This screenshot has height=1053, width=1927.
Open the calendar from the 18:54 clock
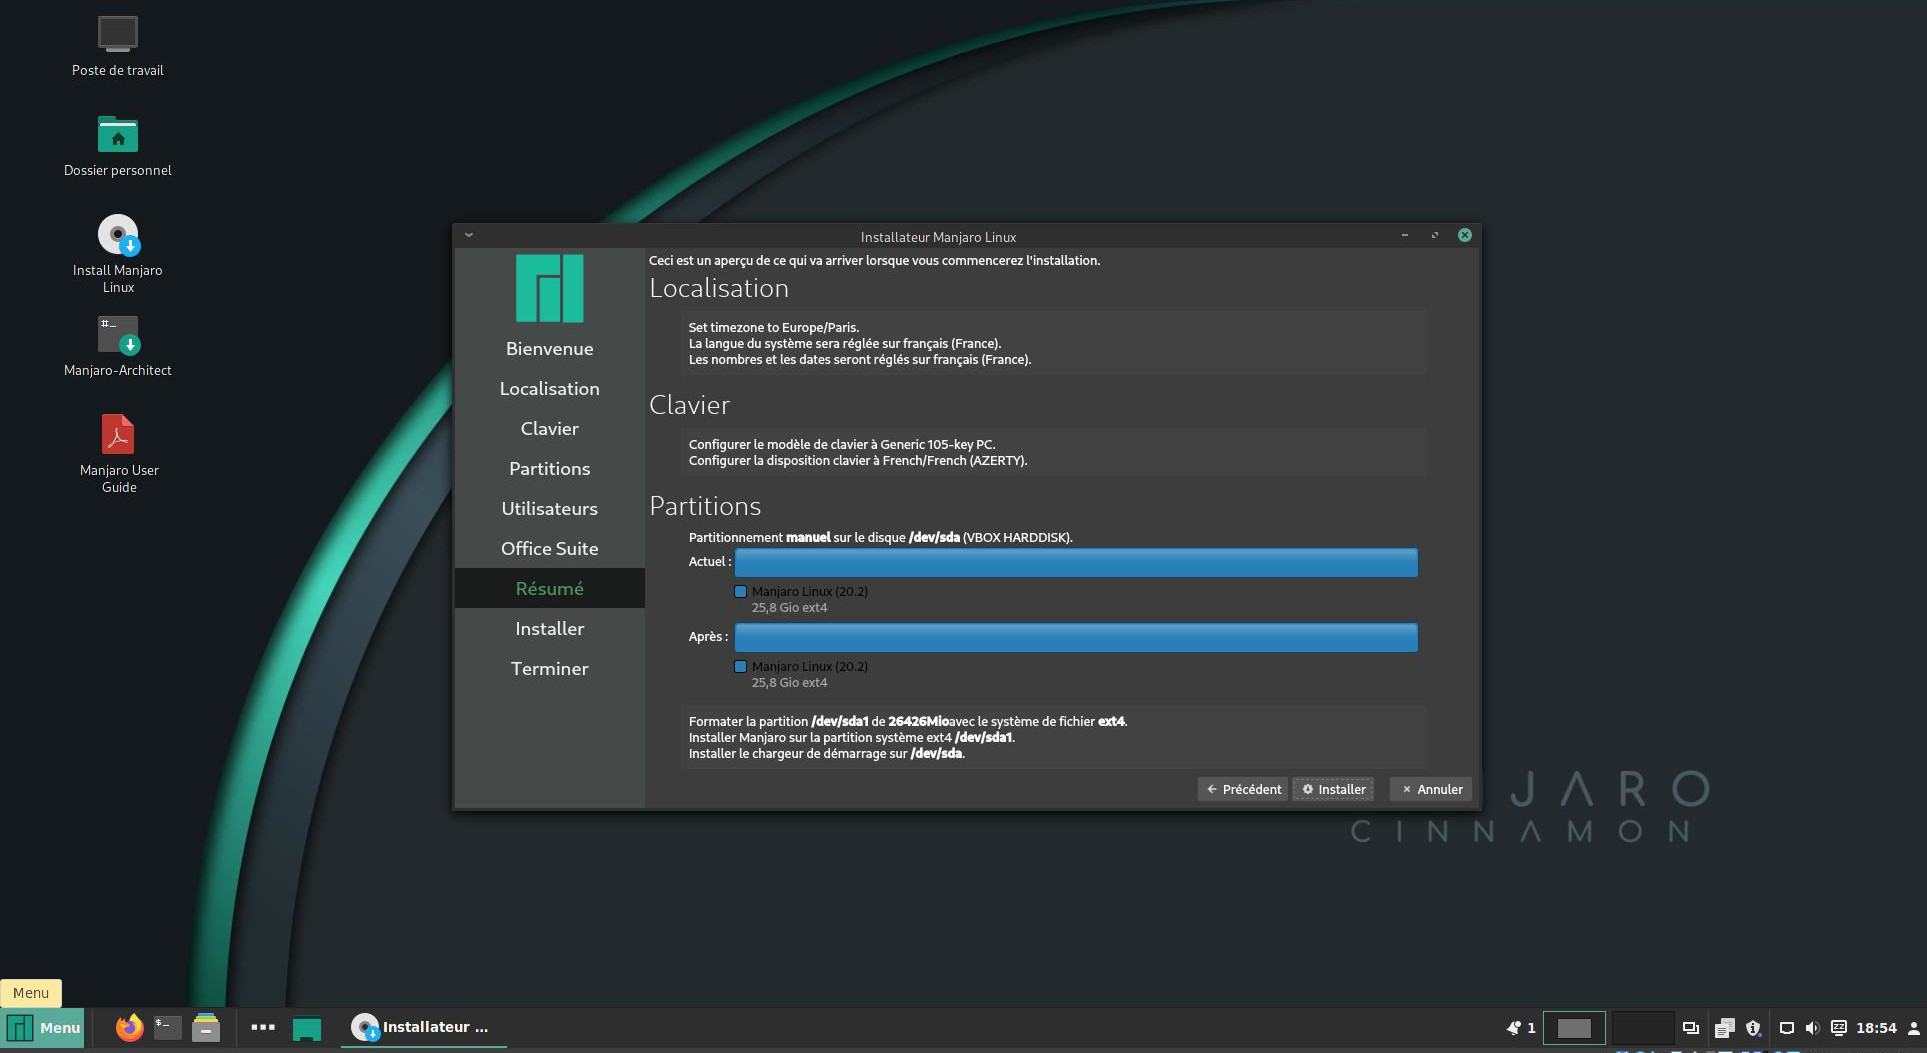[x=1876, y=1027]
